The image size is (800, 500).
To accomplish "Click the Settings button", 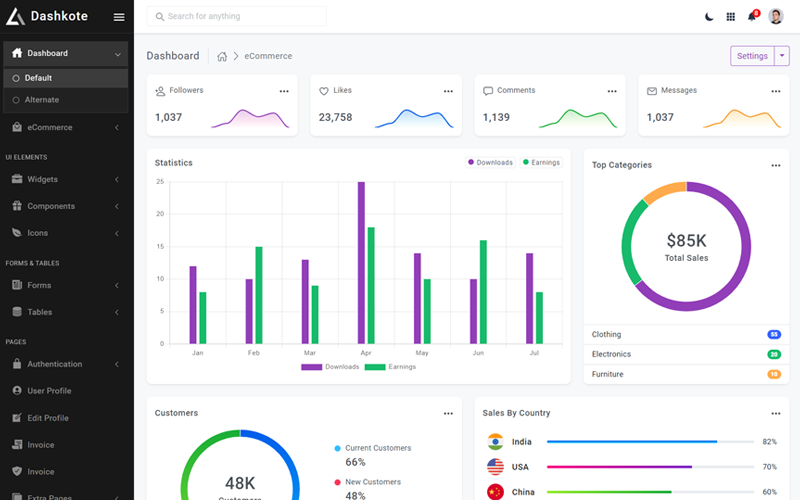I will coord(752,56).
